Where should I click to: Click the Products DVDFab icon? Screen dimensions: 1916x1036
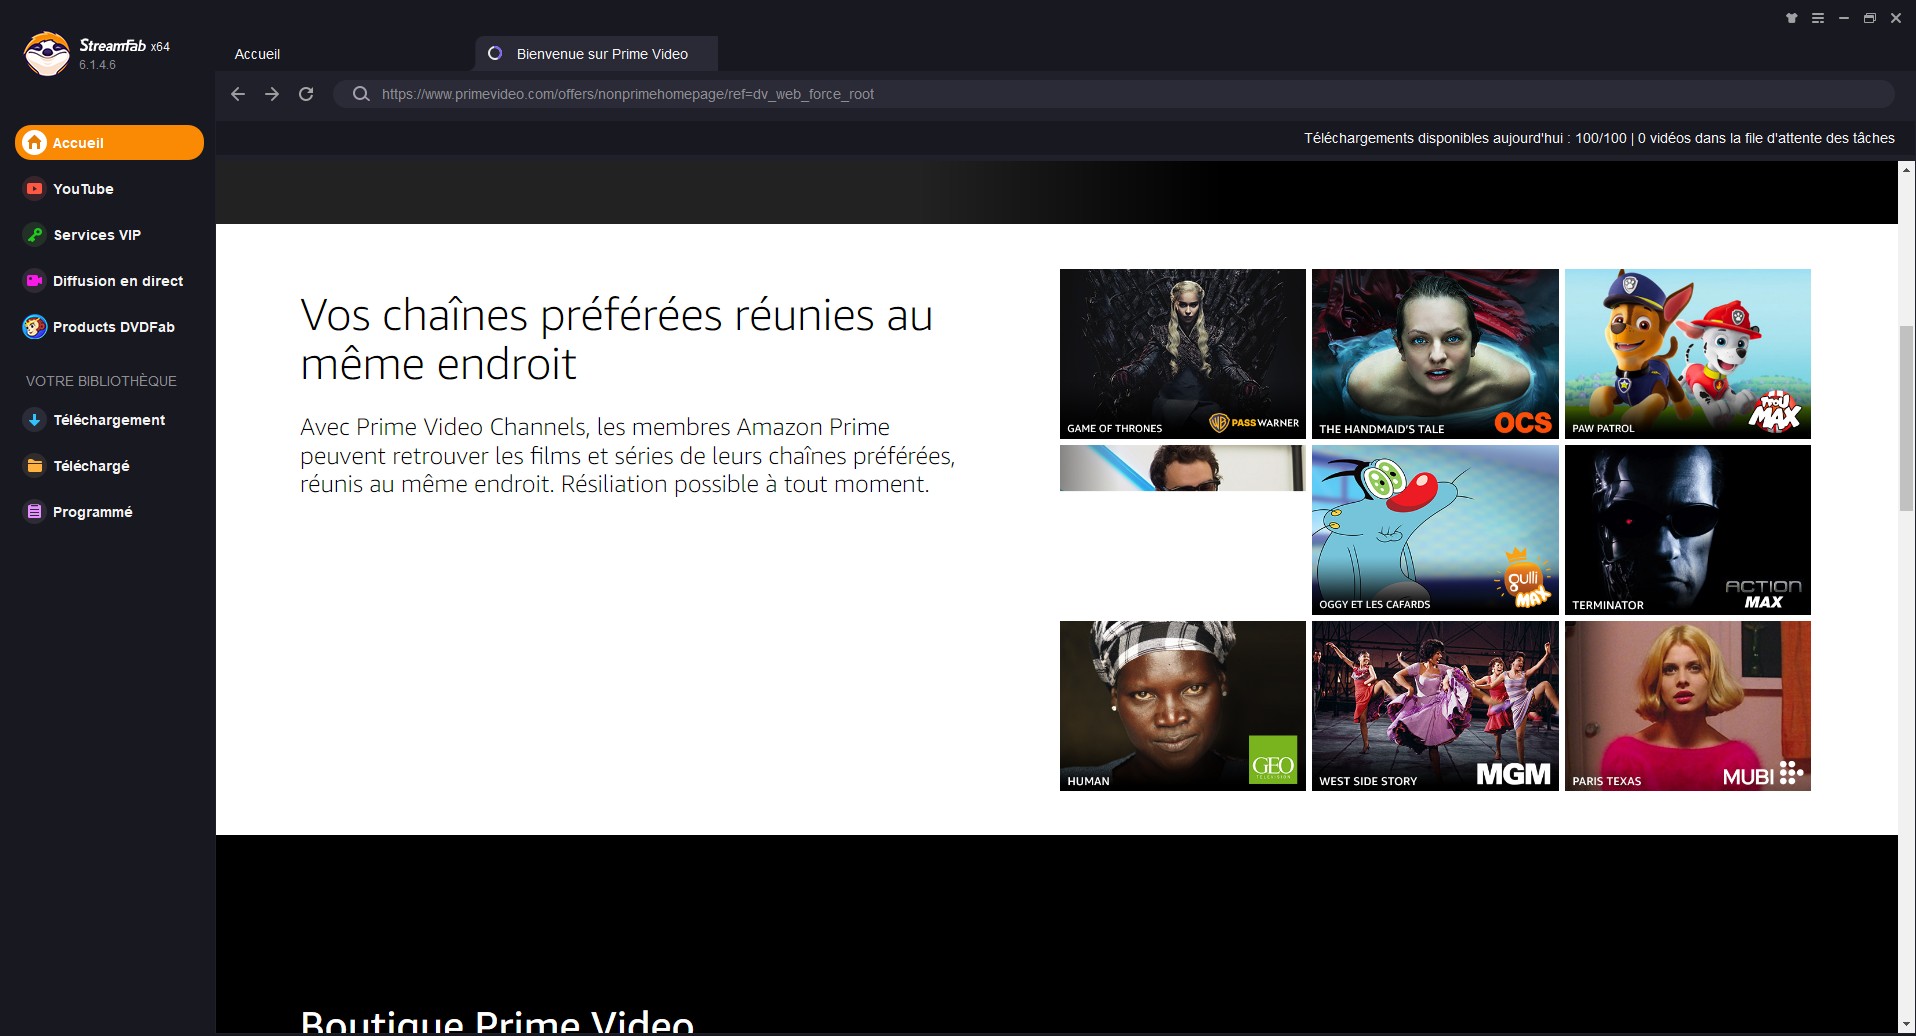35,327
